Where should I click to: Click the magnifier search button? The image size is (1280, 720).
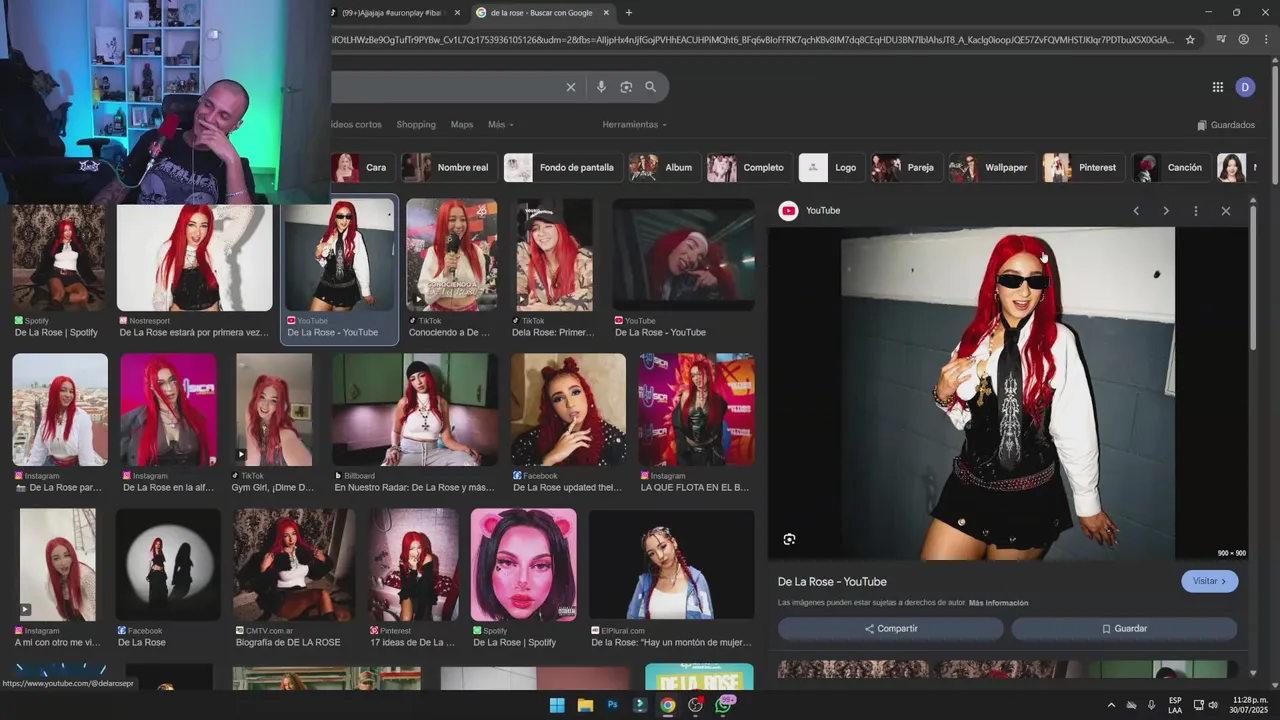coord(651,87)
